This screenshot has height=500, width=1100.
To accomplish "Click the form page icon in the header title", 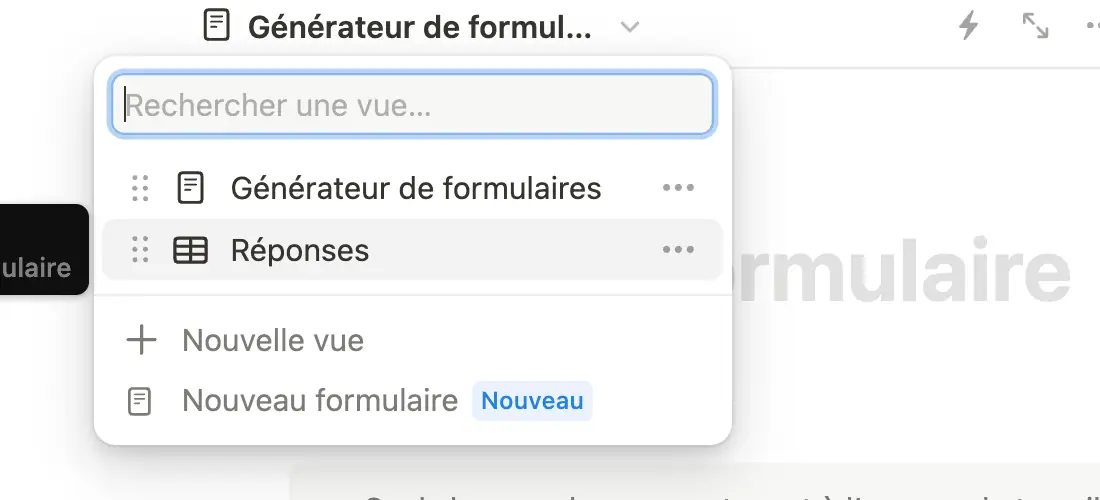I will coord(216,27).
